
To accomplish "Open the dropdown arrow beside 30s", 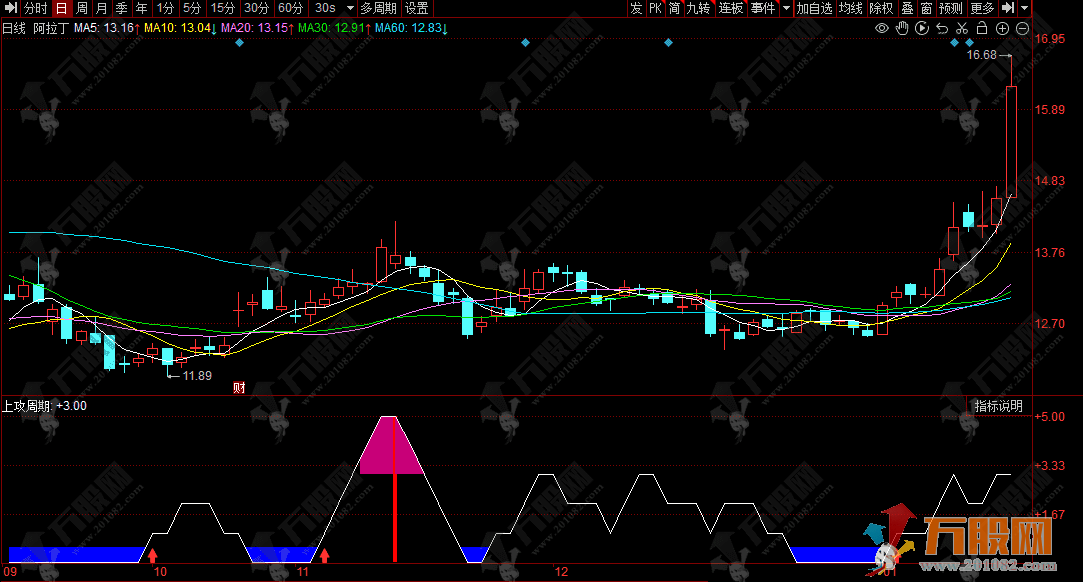I will click(350, 8).
